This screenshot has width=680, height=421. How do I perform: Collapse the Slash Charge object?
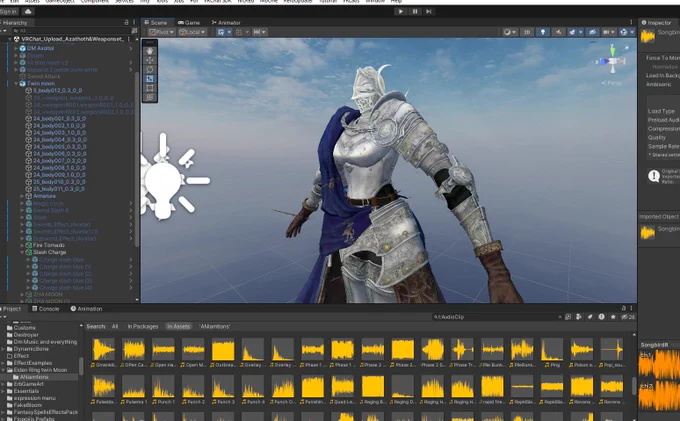click(x=22, y=252)
